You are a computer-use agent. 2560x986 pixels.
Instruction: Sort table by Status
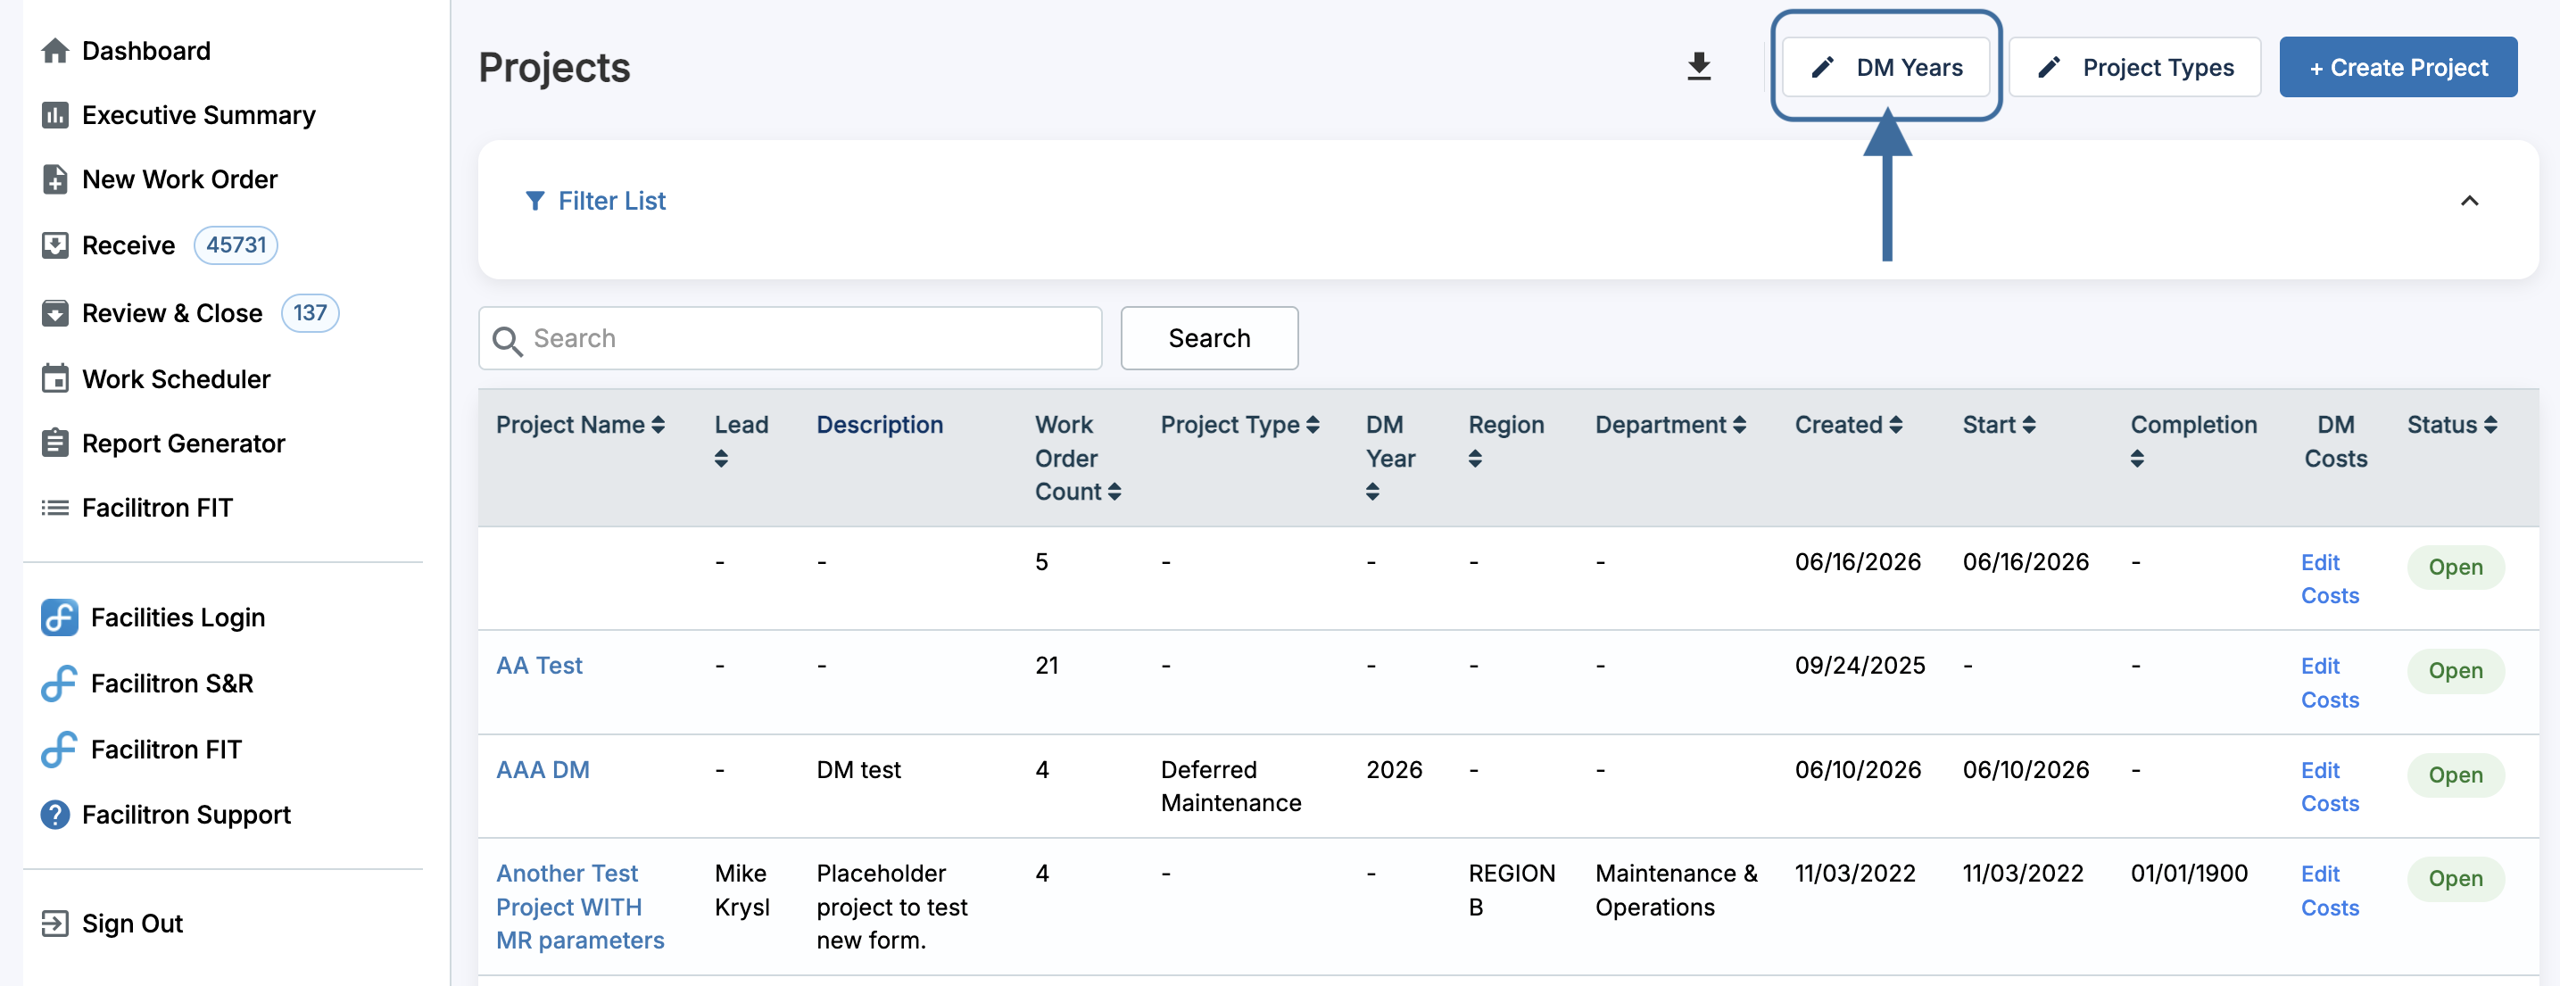tap(2491, 425)
